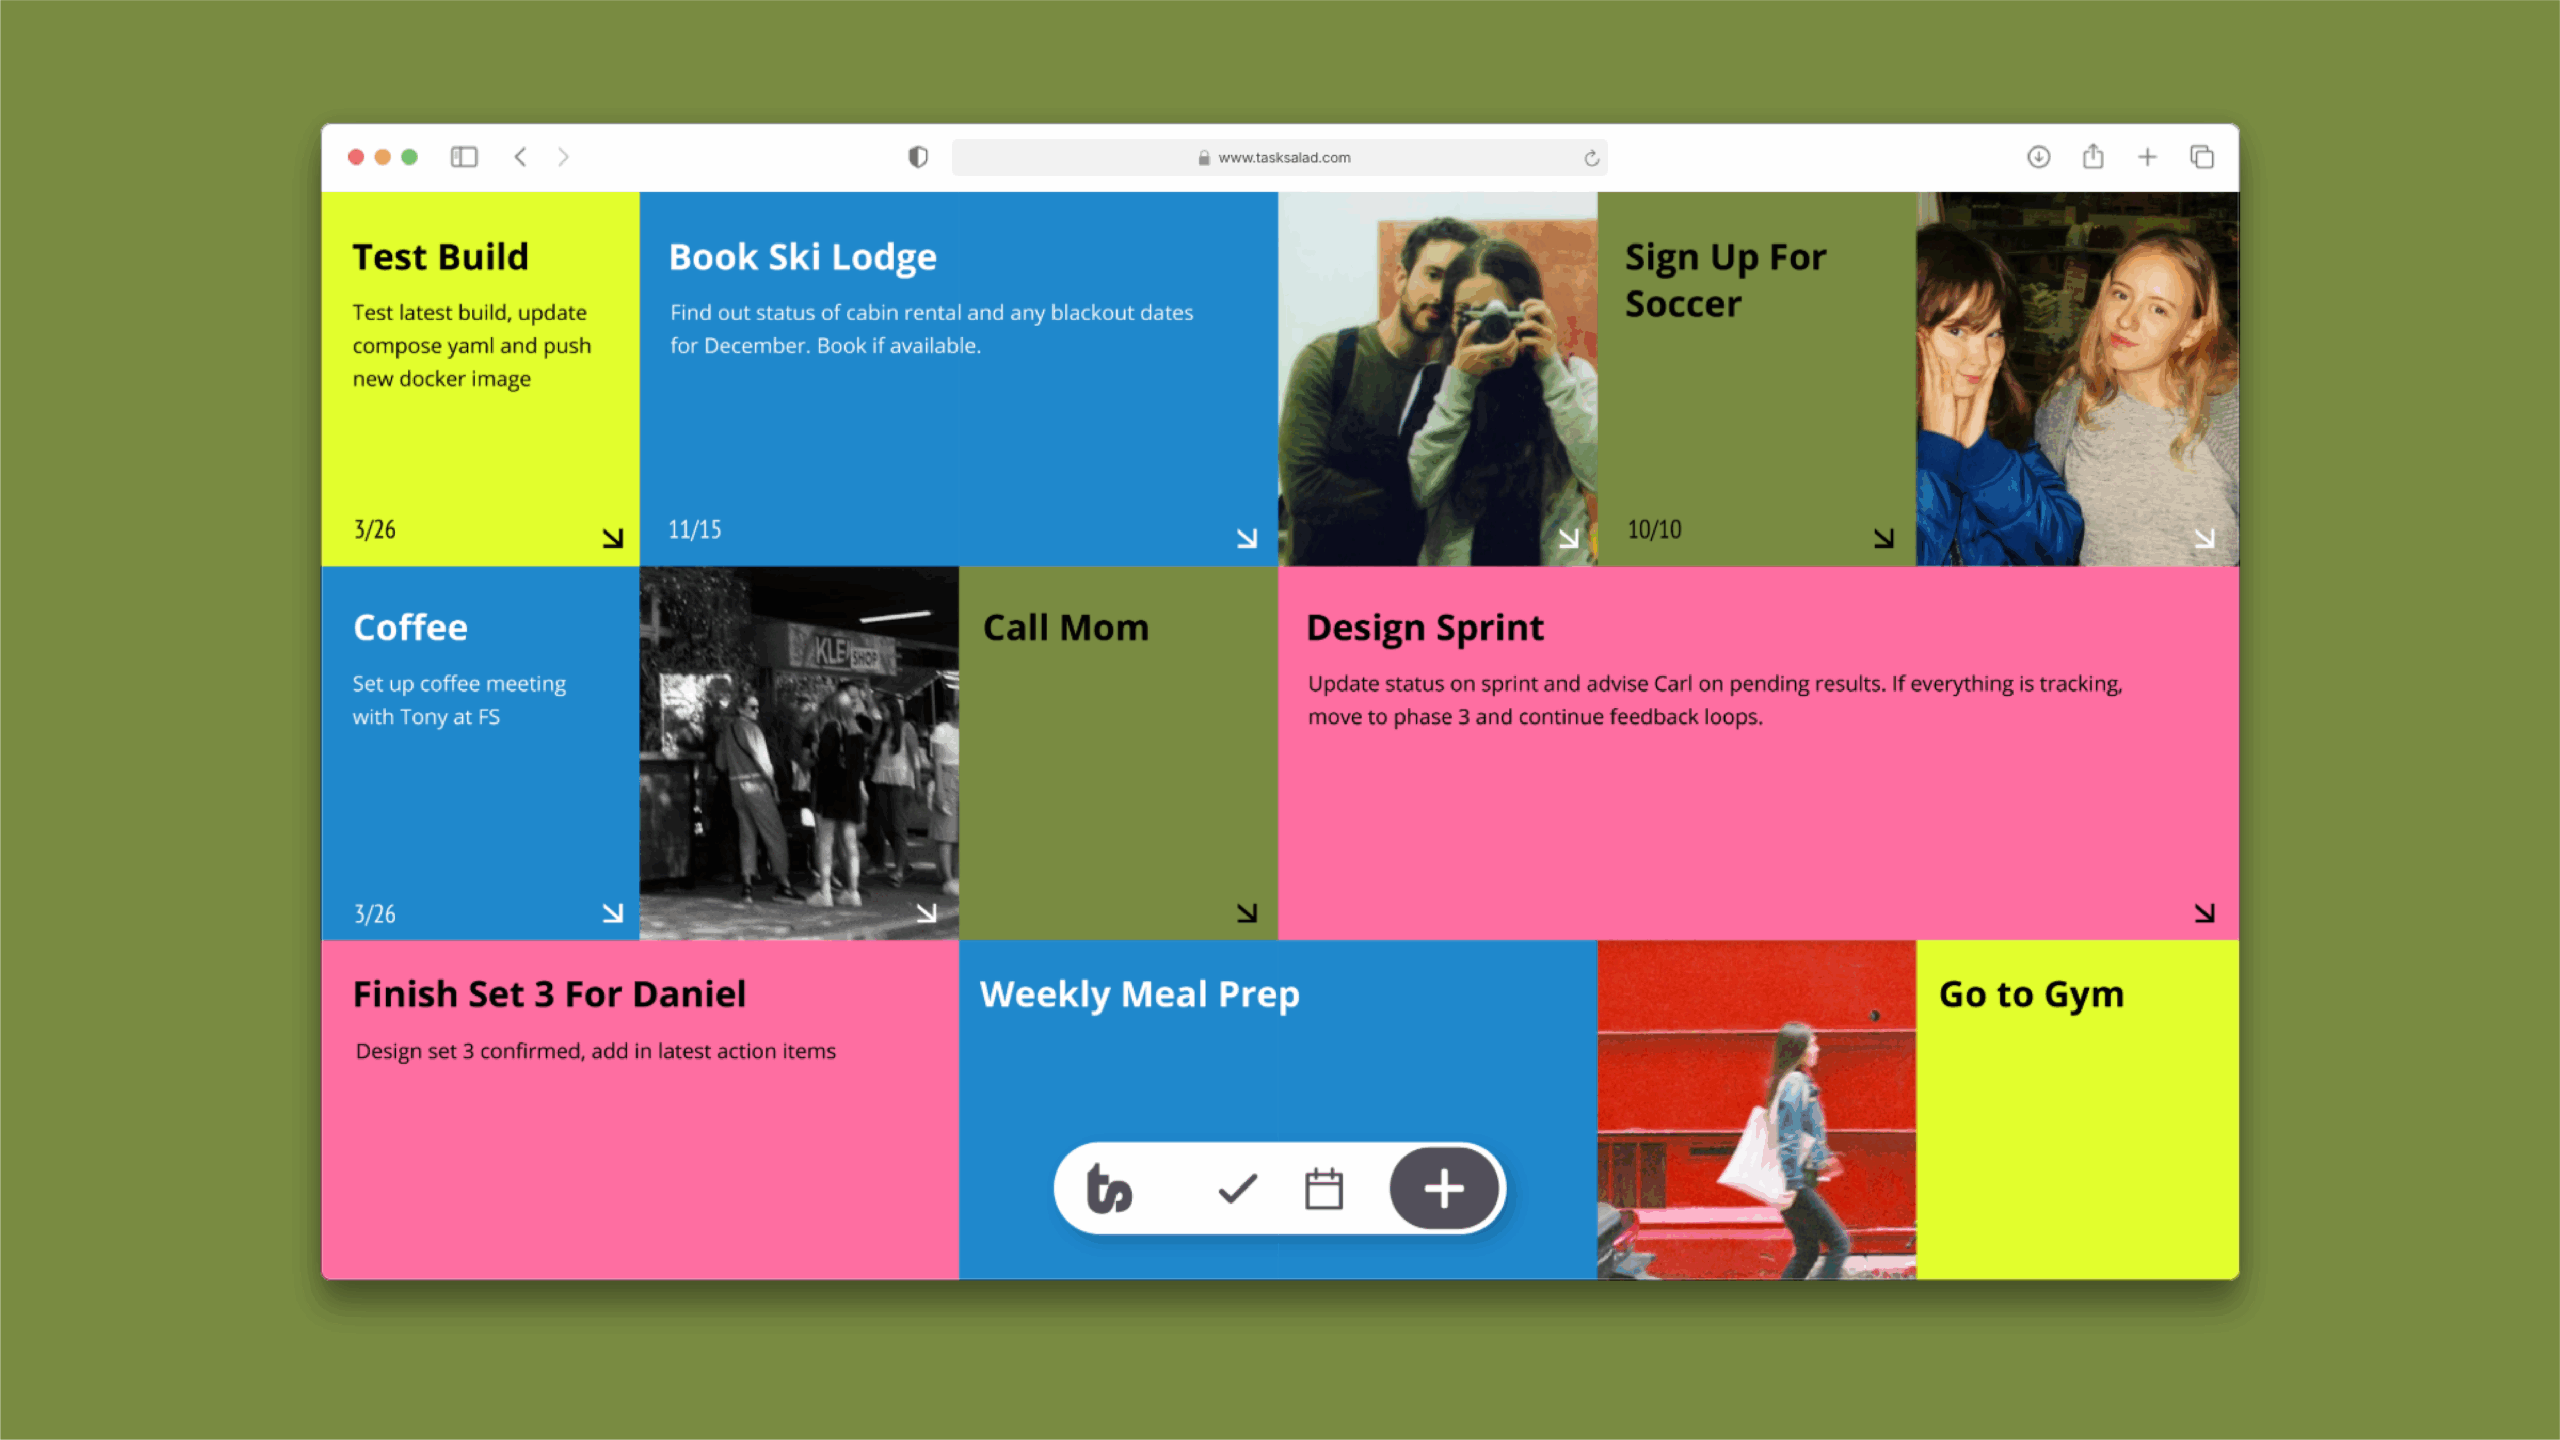The height and width of the screenshot is (1440, 2560).
Task: Click the Tasksalad logo icon
Action: click(x=1109, y=1189)
